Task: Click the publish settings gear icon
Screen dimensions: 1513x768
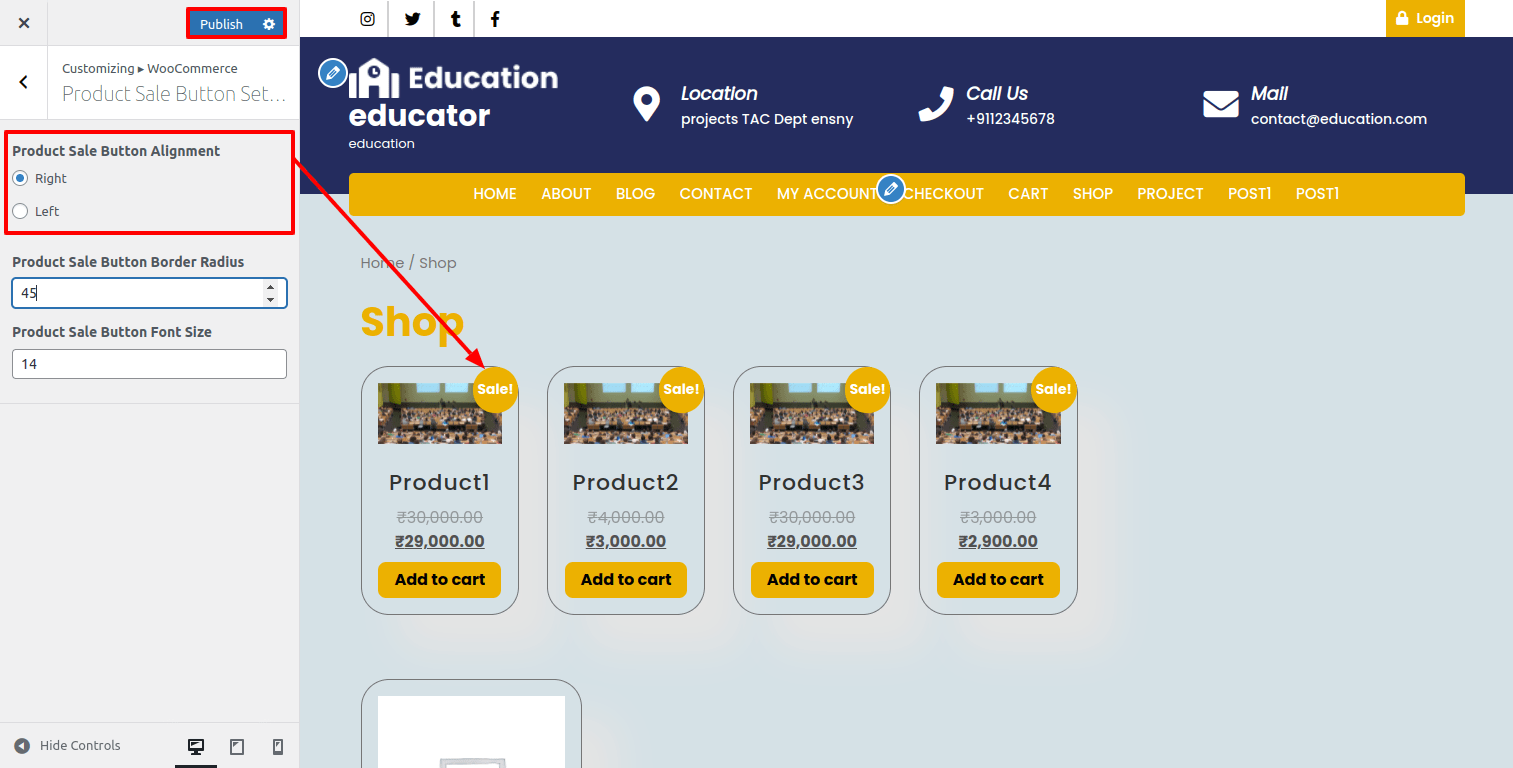Action: [269, 24]
